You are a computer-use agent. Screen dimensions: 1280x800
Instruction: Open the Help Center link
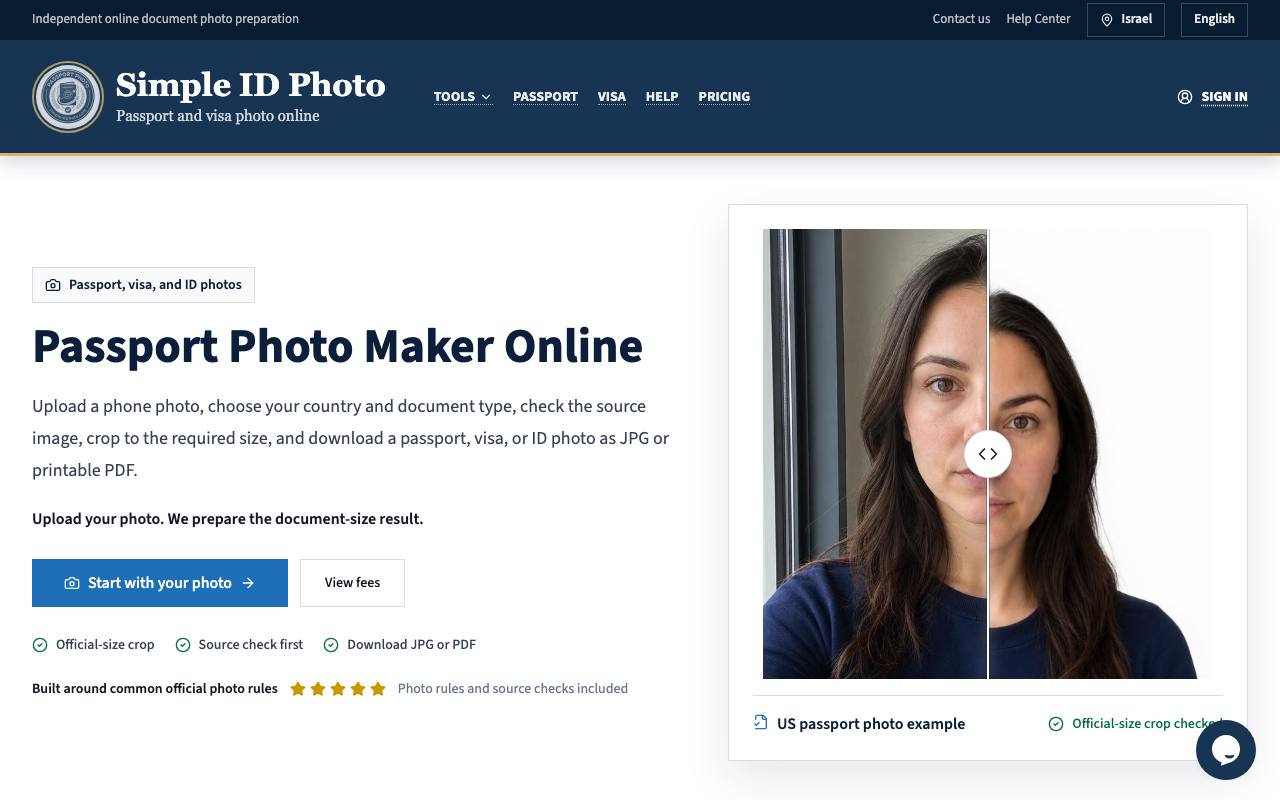[1038, 19]
